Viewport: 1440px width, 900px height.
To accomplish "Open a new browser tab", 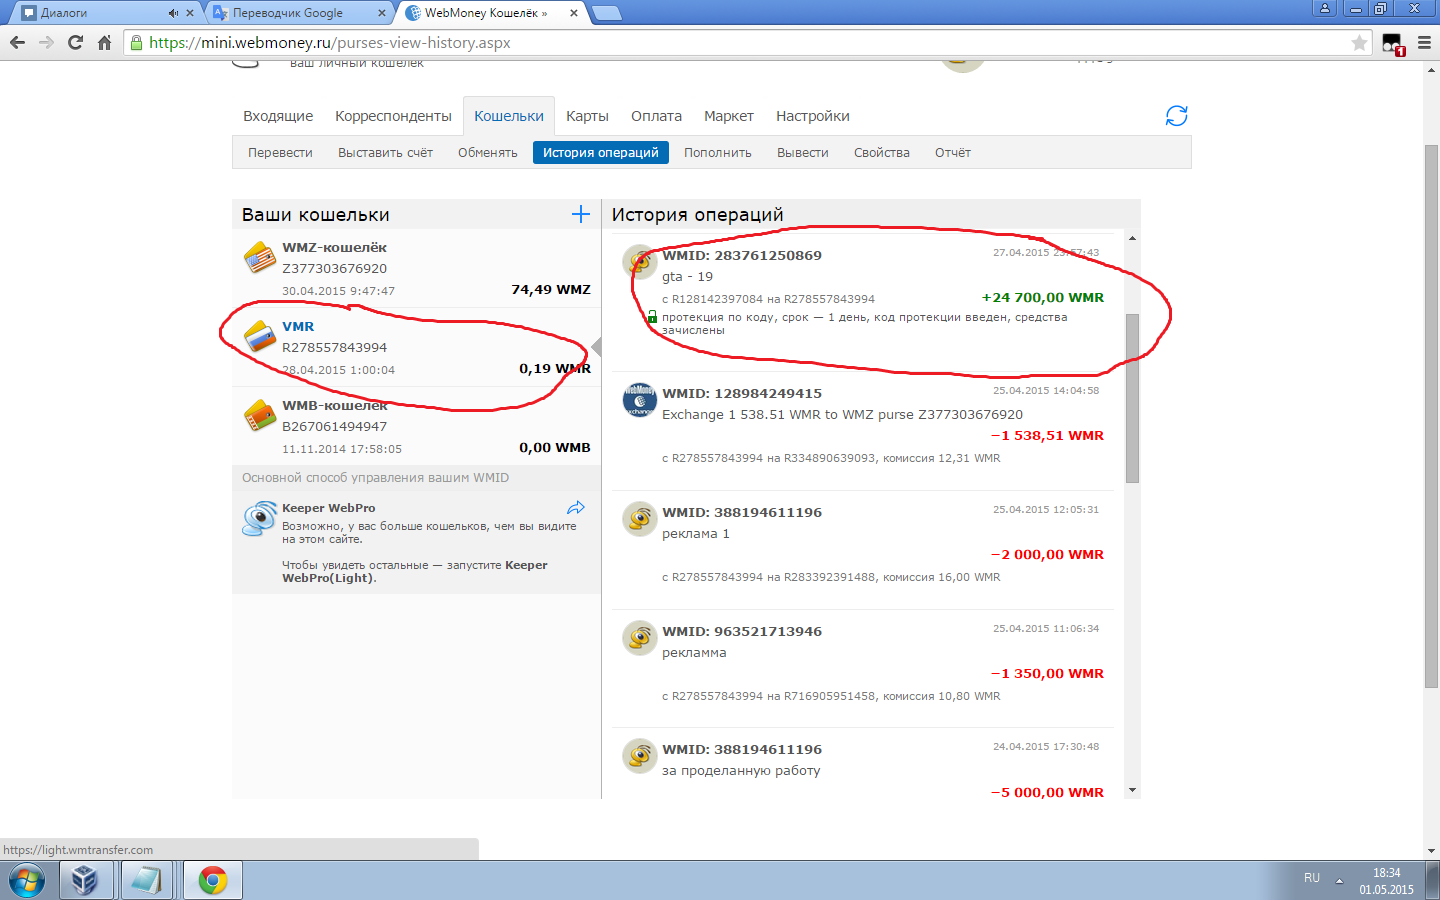I will (606, 13).
